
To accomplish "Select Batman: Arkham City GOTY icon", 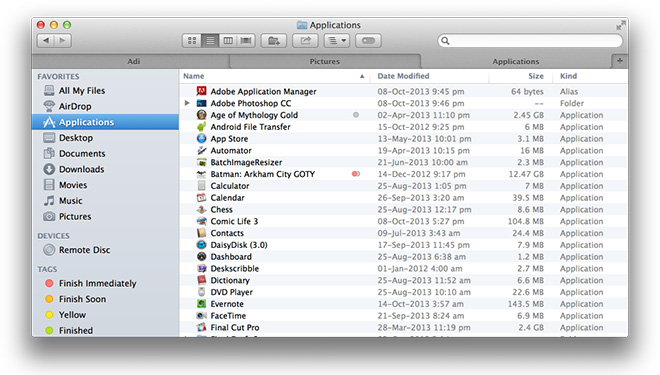I will 202,174.
